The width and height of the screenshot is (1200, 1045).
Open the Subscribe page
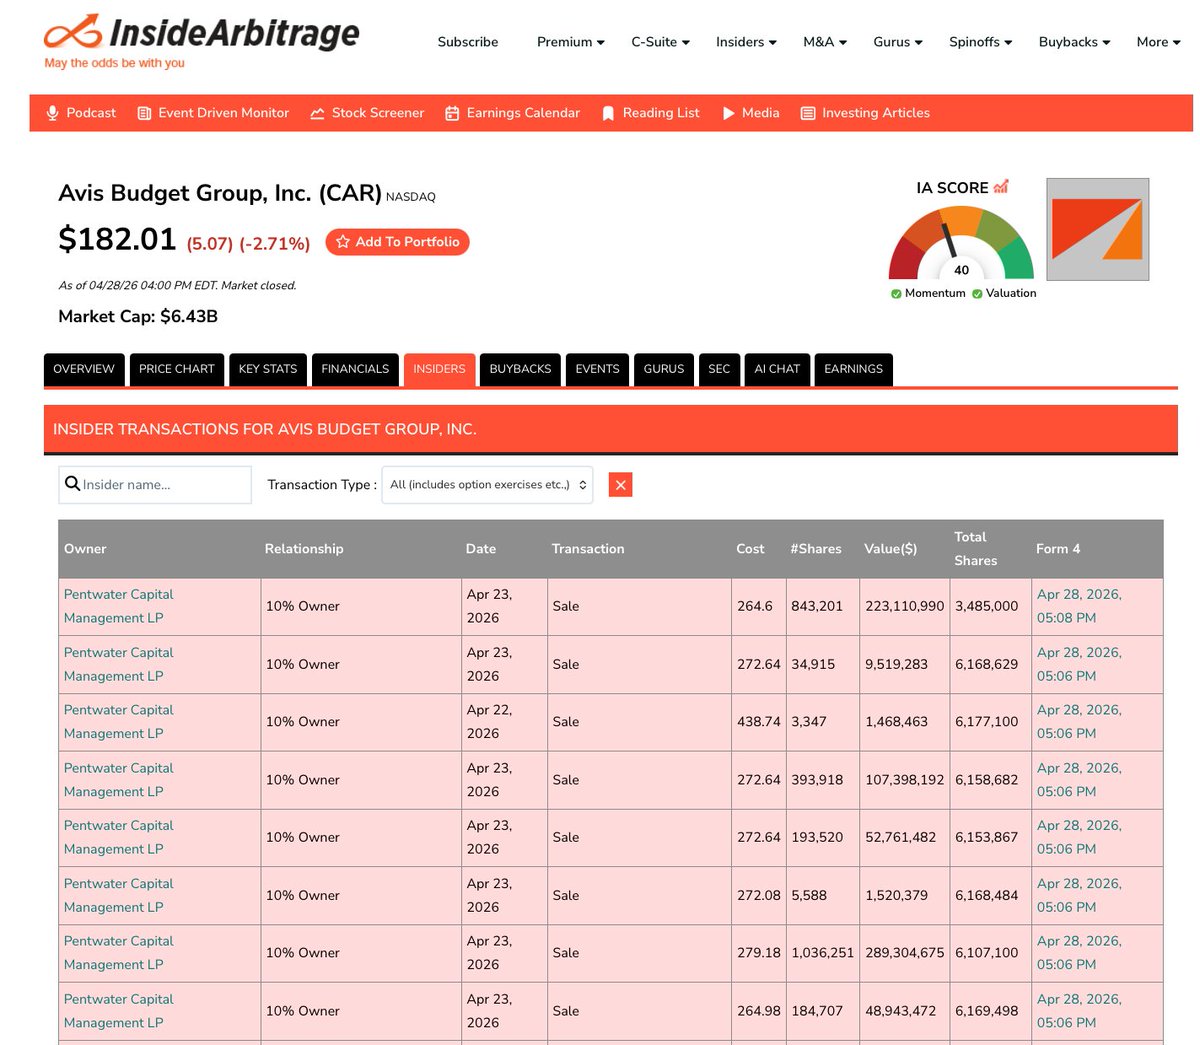coord(468,42)
